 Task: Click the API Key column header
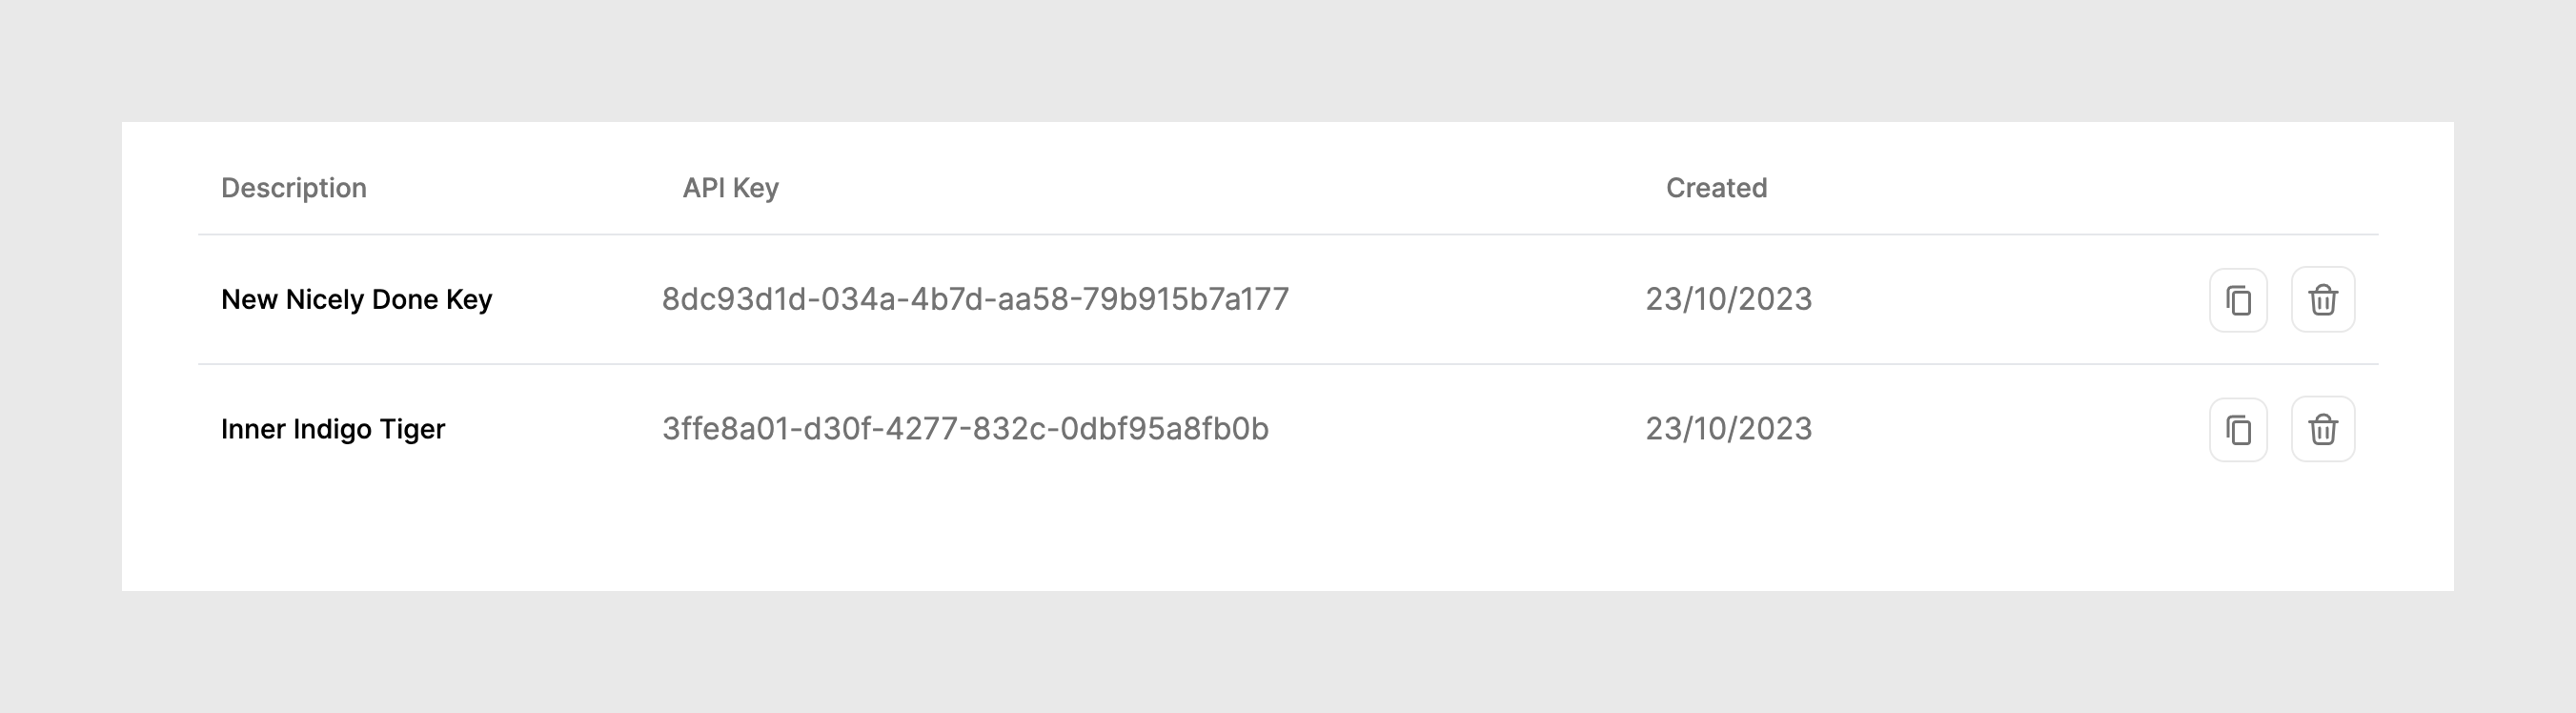[730, 188]
